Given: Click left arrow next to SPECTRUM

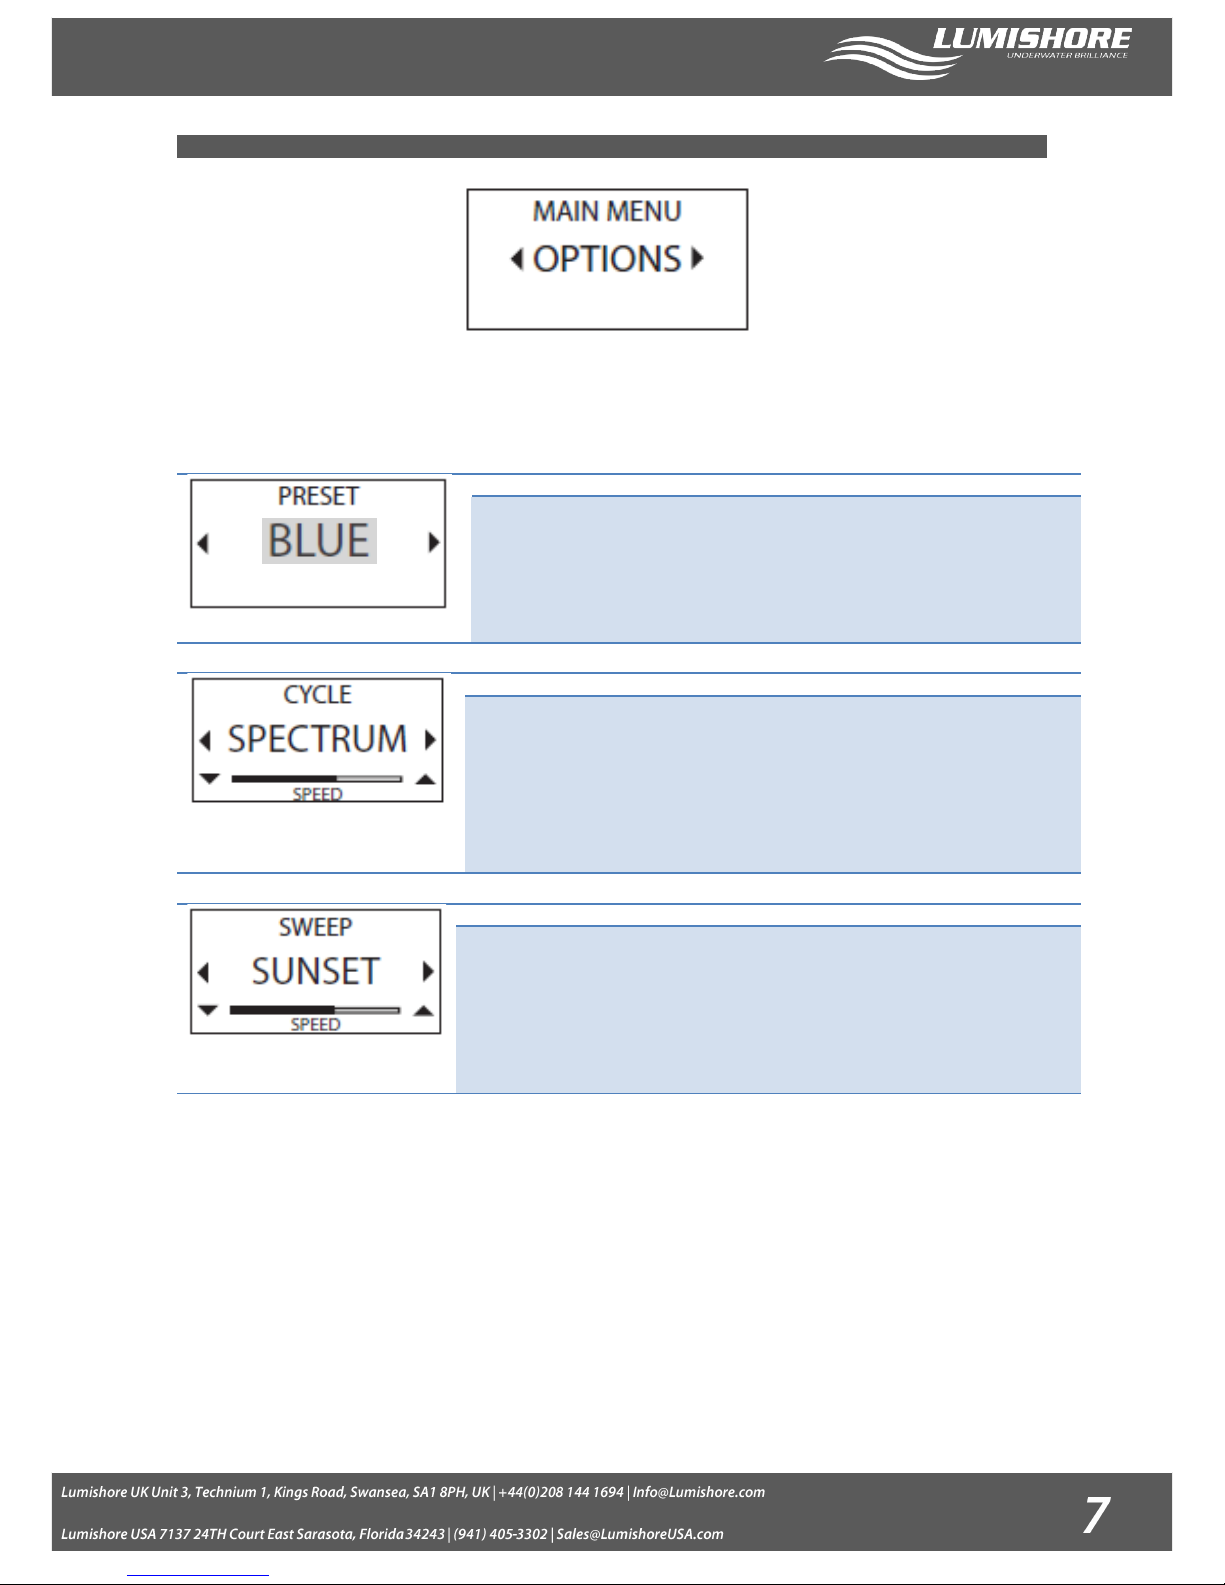Looking at the screenshot, I should [x=205, y=741].
